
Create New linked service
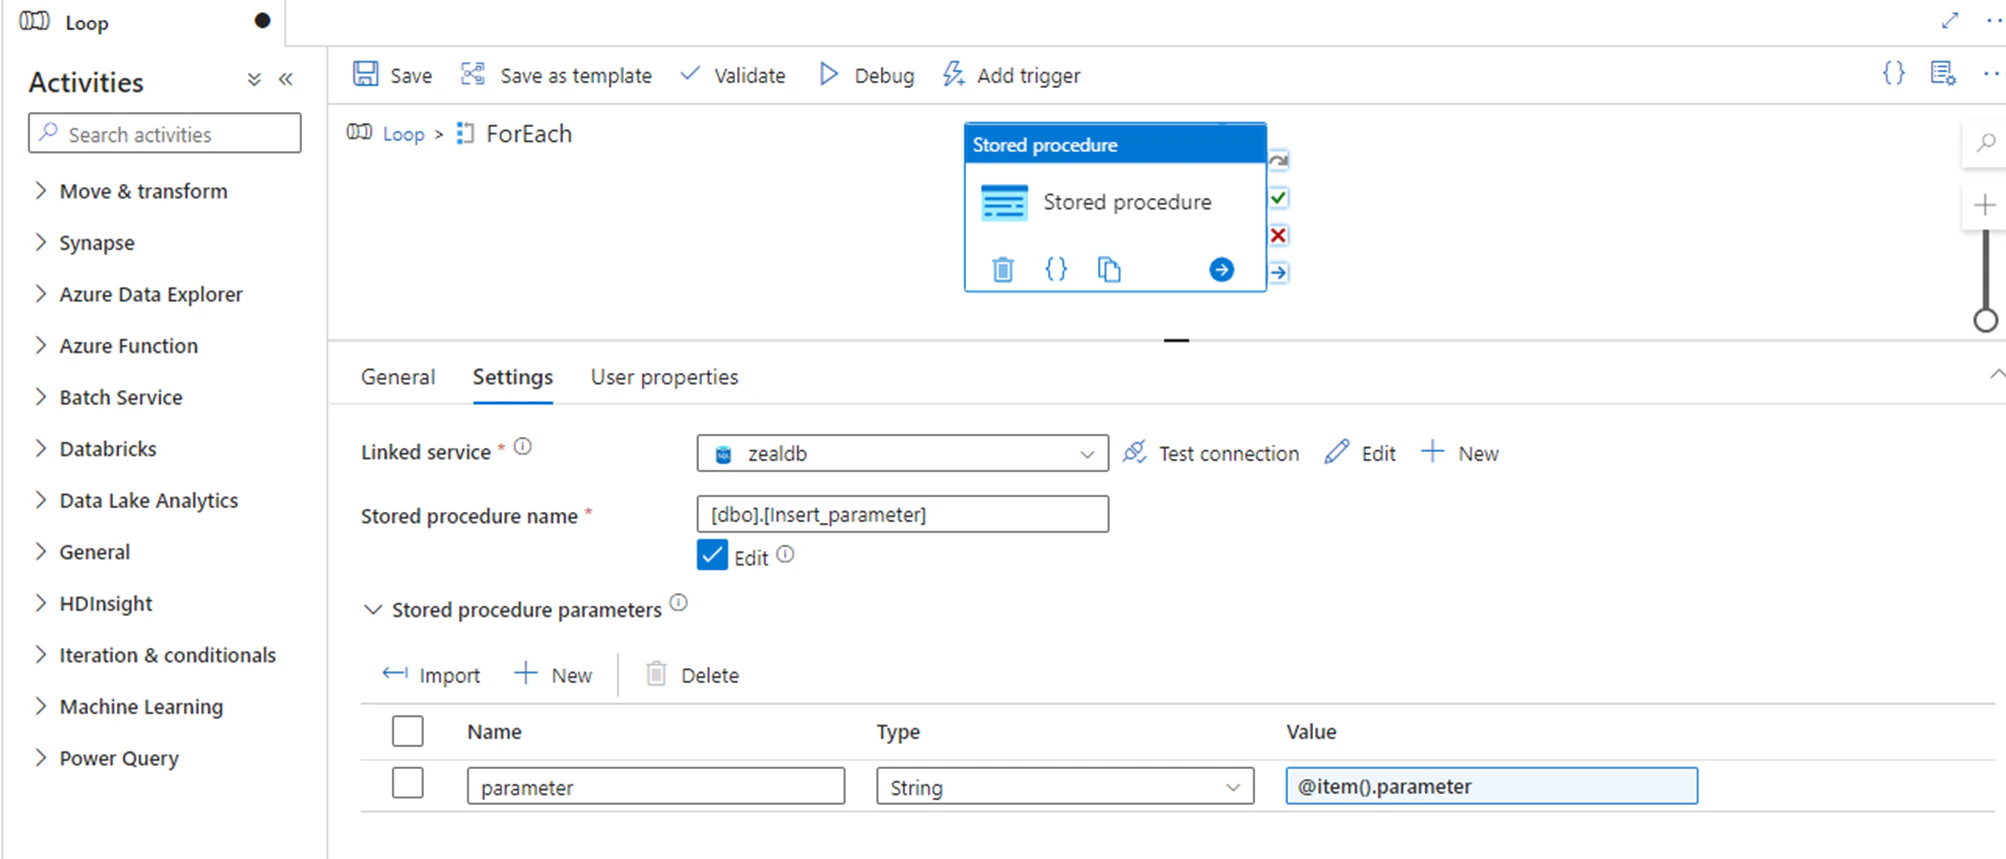click(1460, 453)
